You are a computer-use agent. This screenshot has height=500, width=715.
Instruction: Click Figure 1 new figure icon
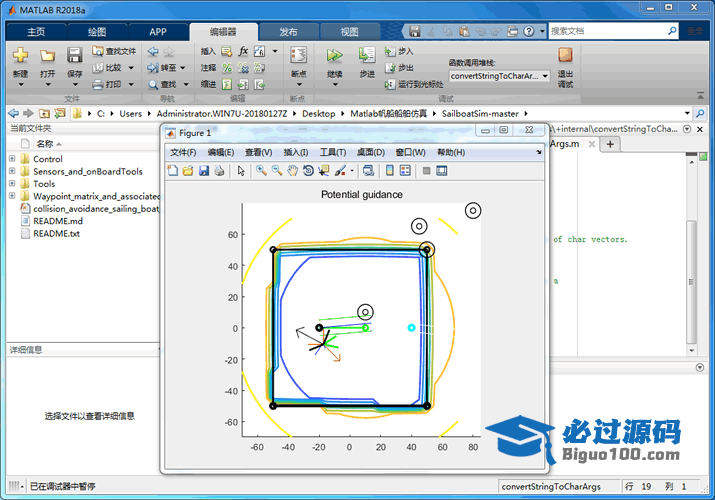(173, 171)
